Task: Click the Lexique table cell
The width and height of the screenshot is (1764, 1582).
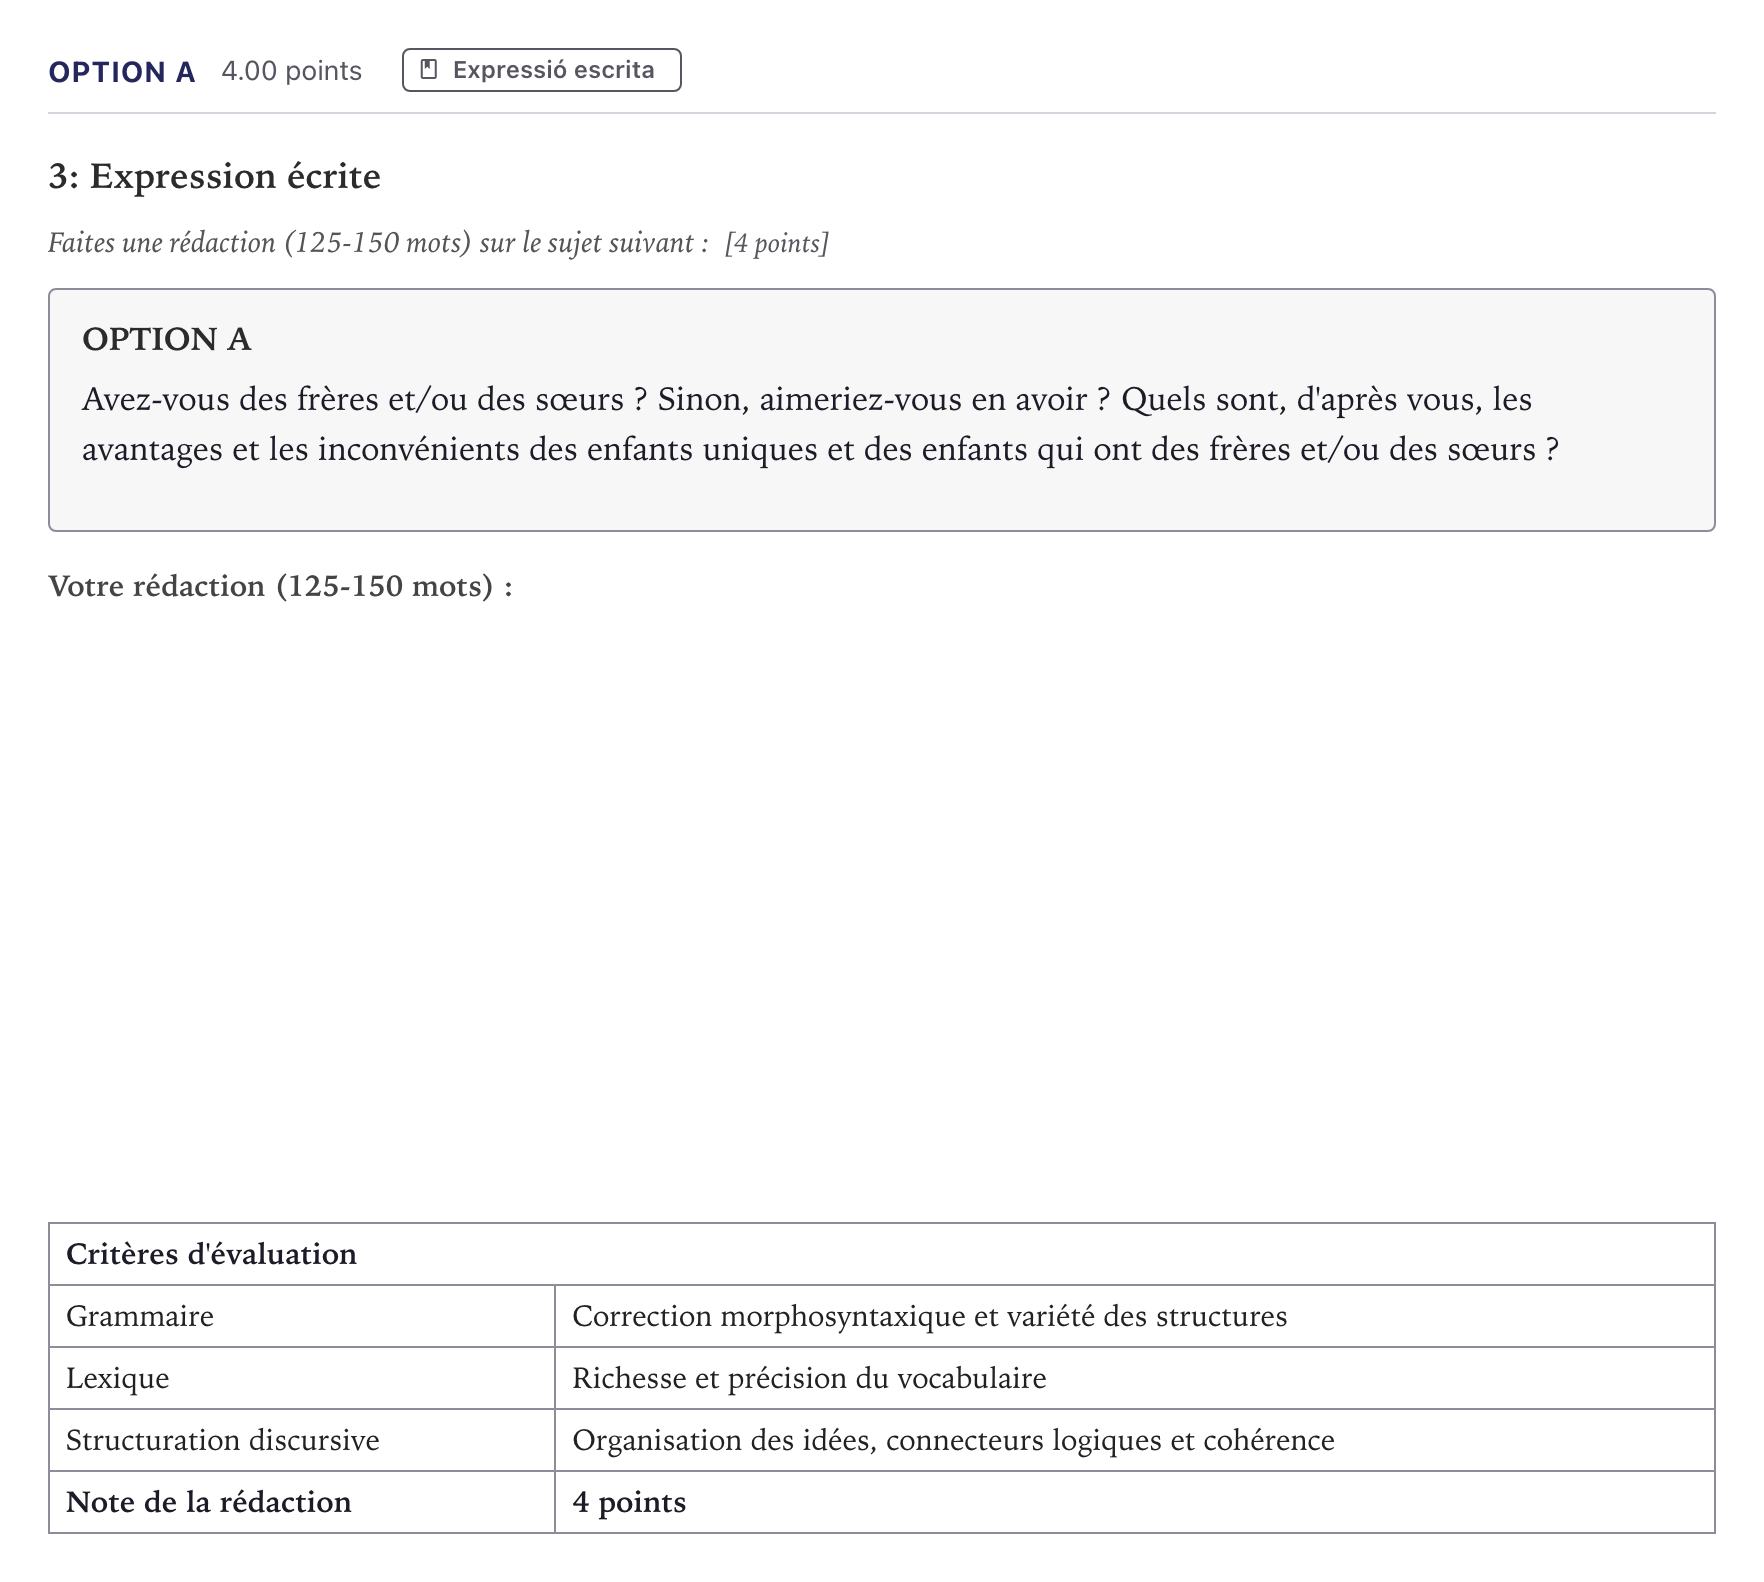Action: pos(302,1378)
